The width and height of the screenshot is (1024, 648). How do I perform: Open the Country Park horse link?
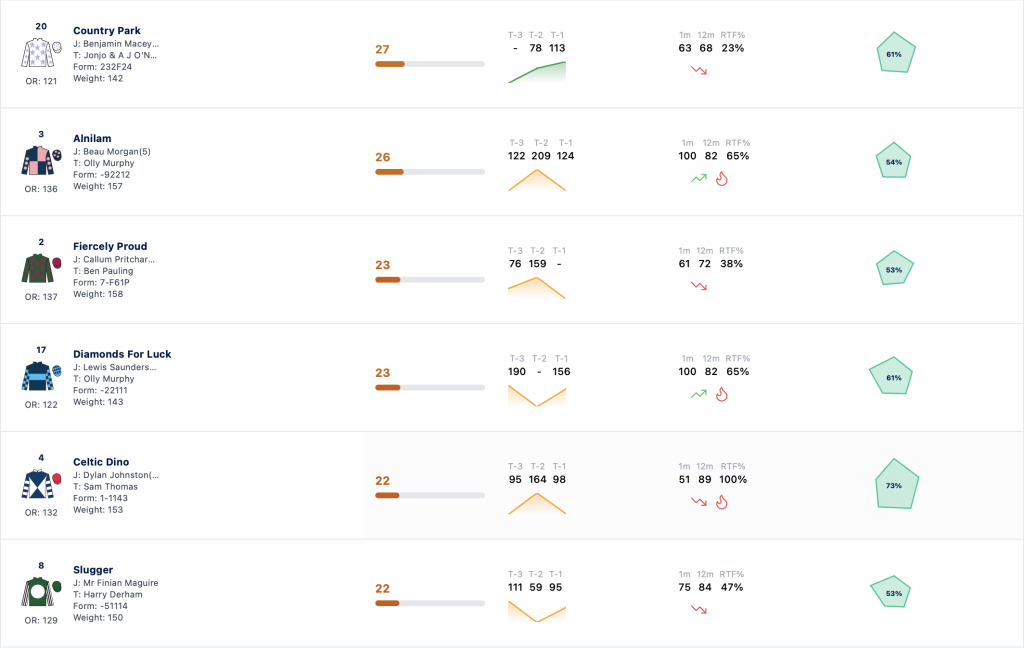pos(106,31)
